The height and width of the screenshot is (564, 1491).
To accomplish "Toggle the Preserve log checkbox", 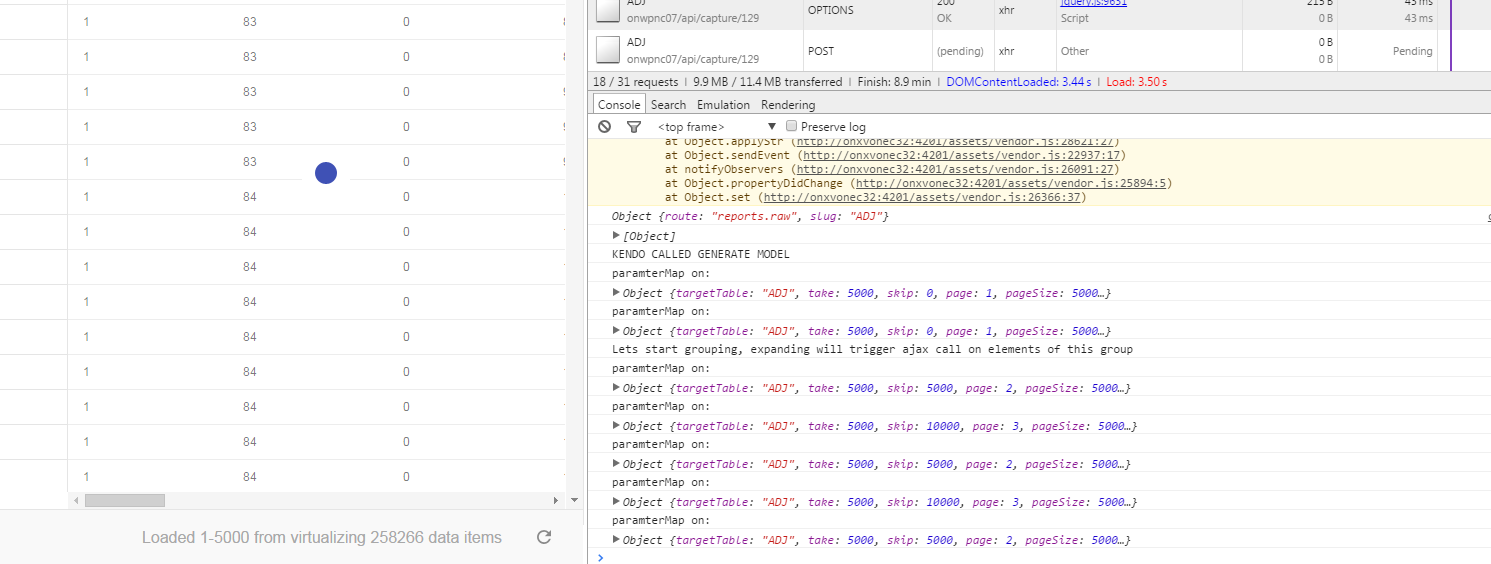I will click(x=792, y=126).
